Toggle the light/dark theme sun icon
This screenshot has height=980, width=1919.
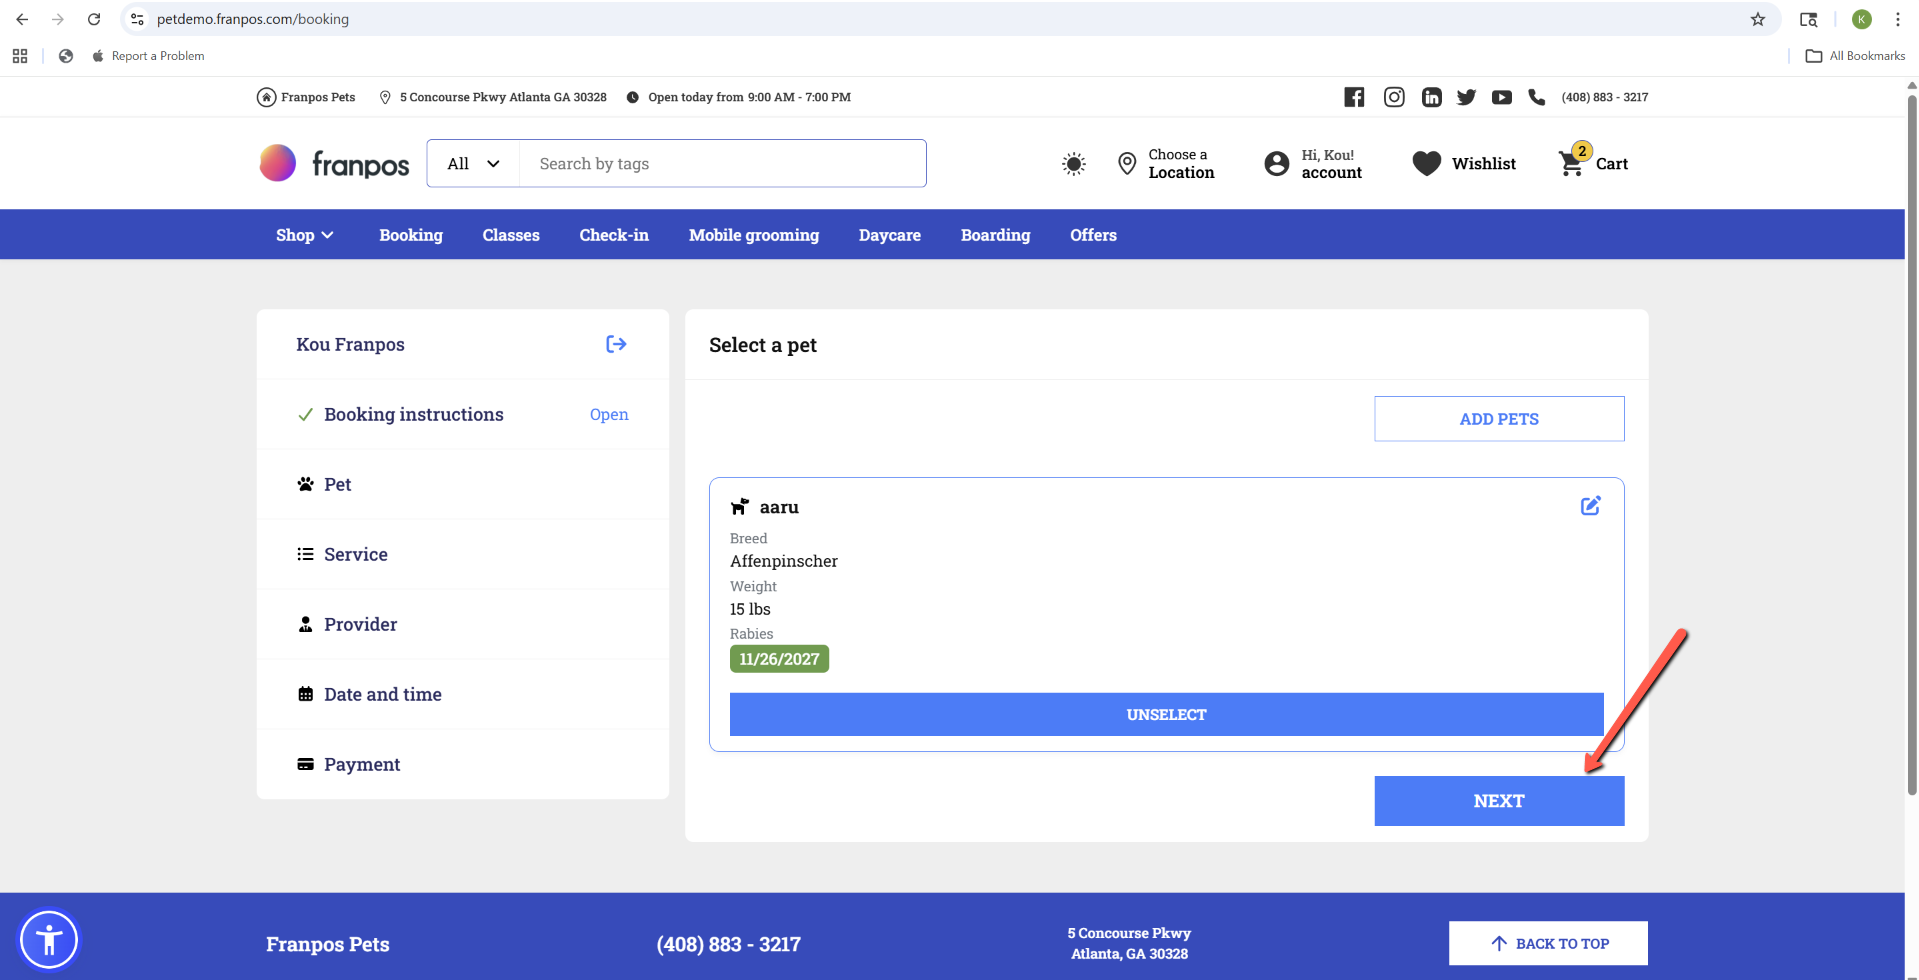(x=1073, y=164)
